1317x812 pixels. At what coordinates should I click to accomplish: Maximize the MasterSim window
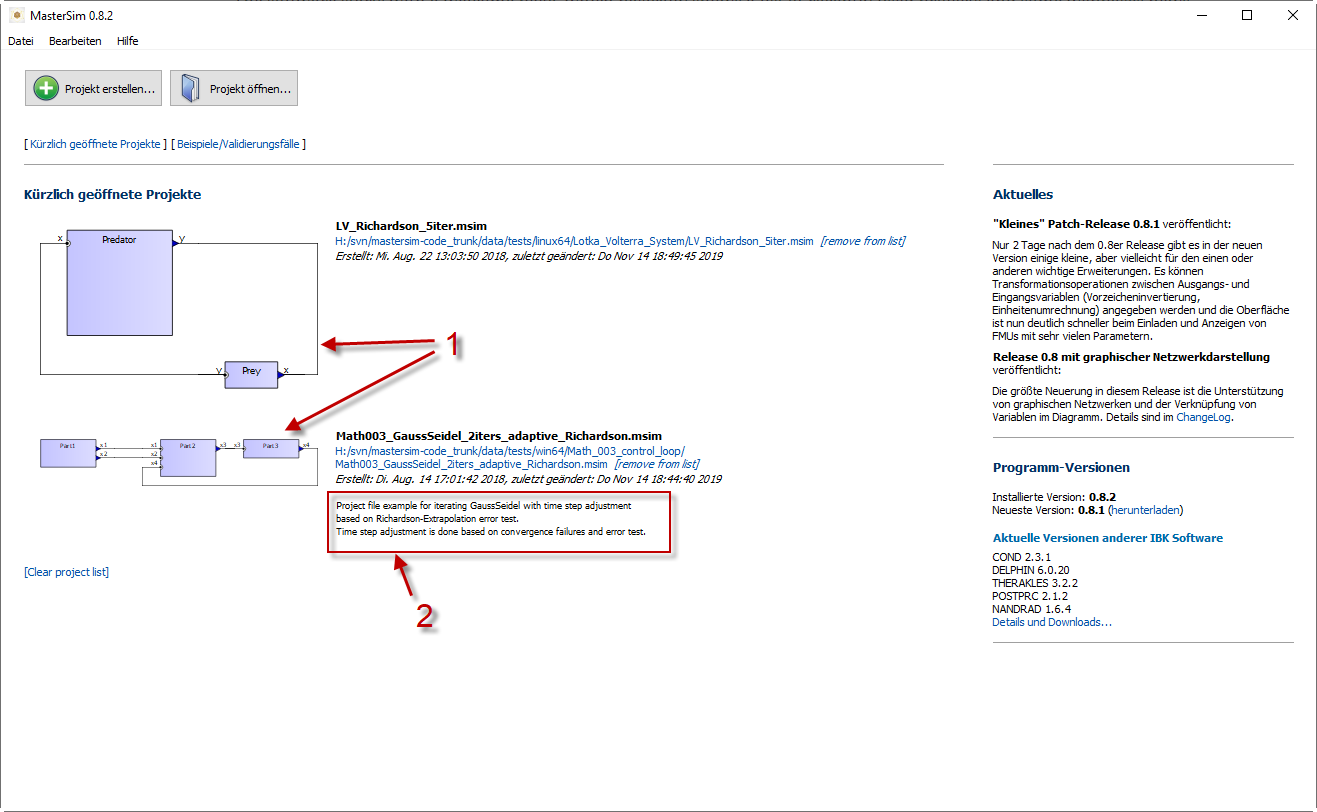(1247, 15)
